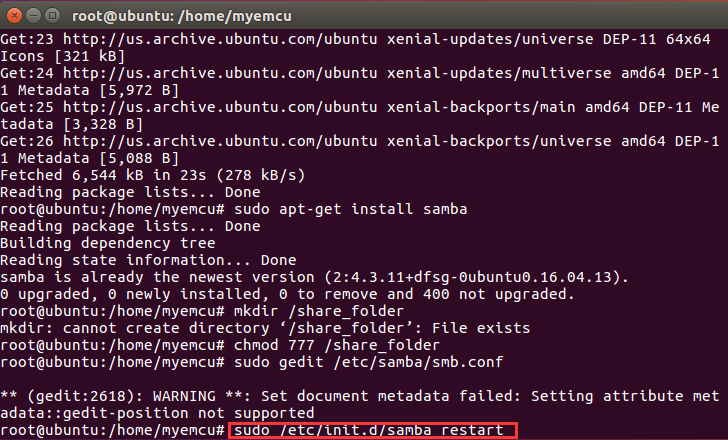This screenshot has height=440, width=728.
Task: Click the Get:24 xenial-updates multiverse URL
Action: 337,73
